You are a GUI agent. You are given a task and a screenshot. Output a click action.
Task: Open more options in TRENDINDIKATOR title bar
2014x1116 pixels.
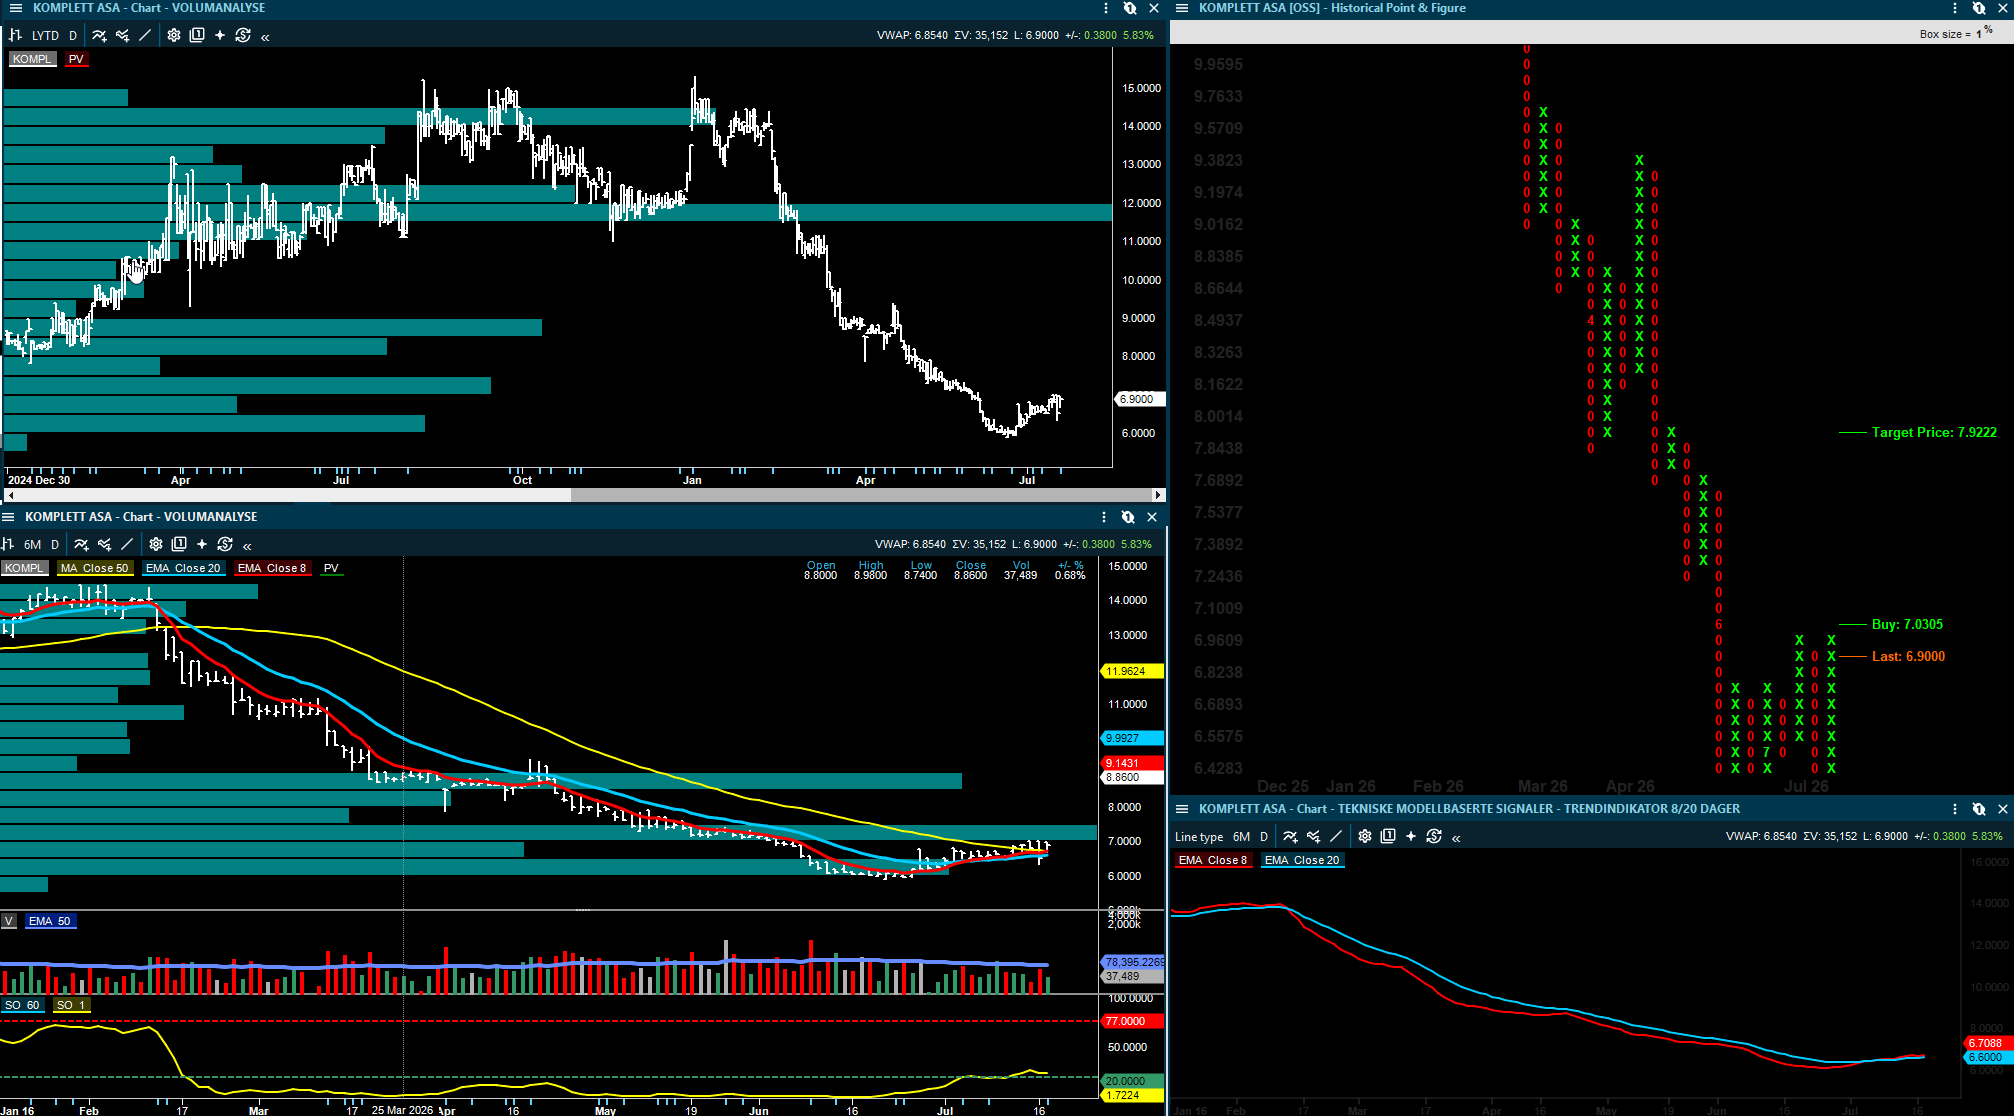pyautogui.click(x=1955, y=809)
